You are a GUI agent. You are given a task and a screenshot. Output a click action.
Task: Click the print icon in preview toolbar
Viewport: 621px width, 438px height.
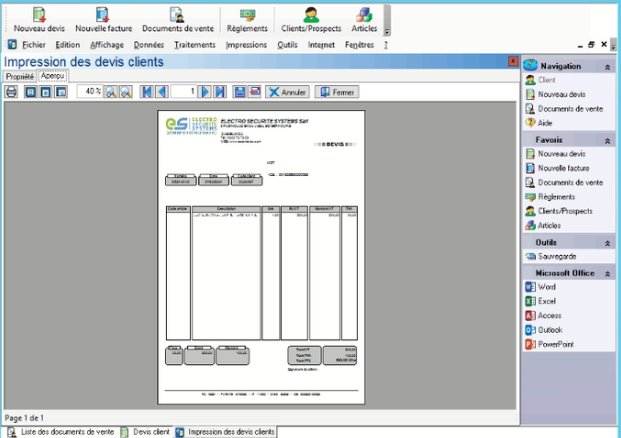(12, 92)
